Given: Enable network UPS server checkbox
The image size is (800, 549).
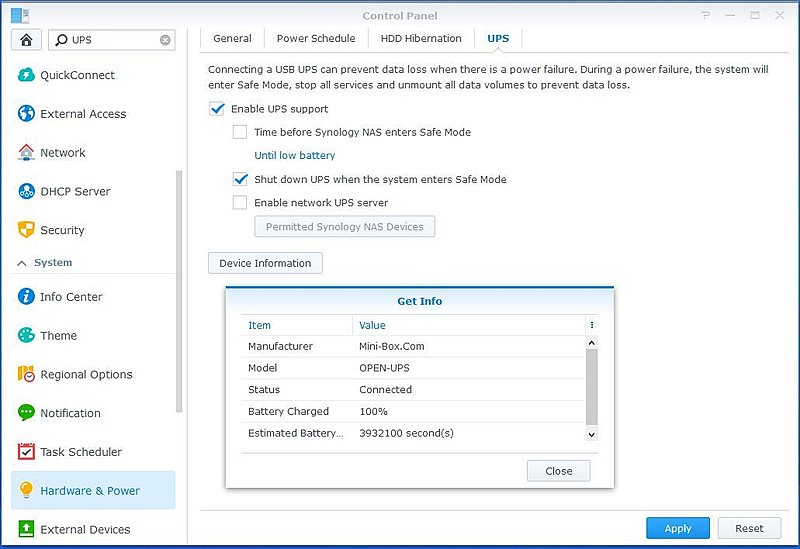Looking at the screenshot, I should click(x=240, y=202).
